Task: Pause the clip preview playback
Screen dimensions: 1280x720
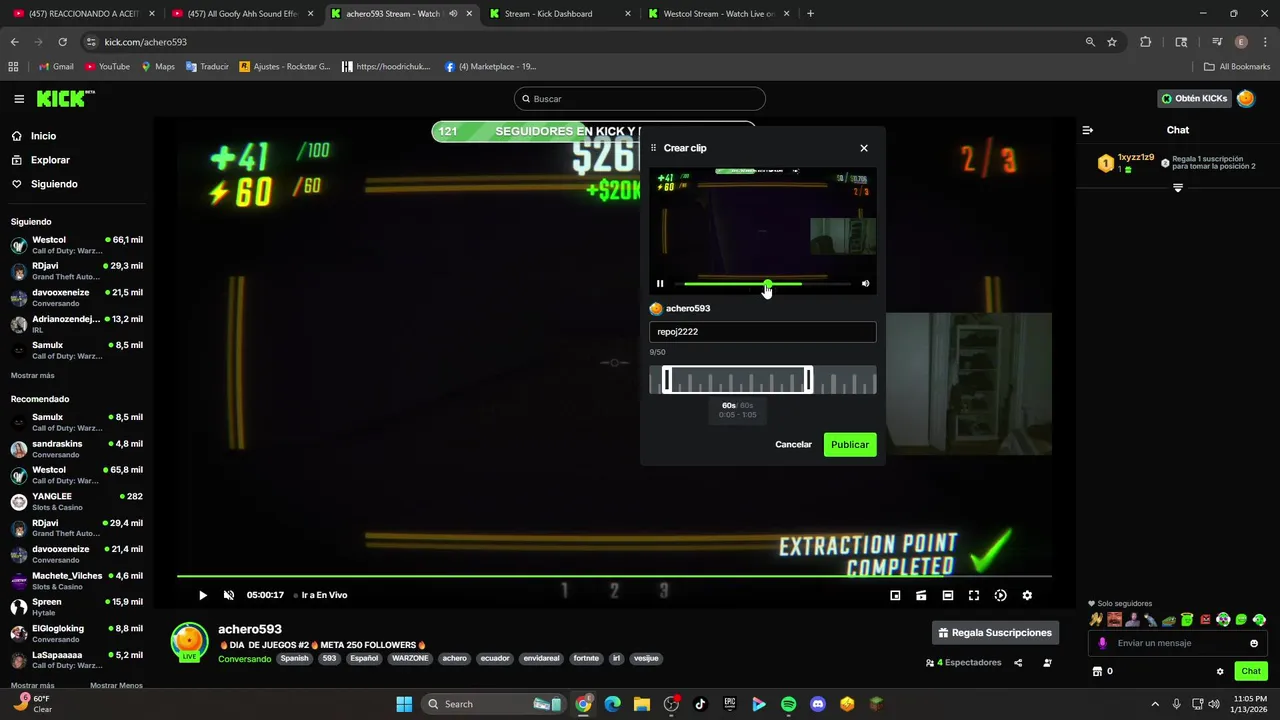Action: coord(660,284)
